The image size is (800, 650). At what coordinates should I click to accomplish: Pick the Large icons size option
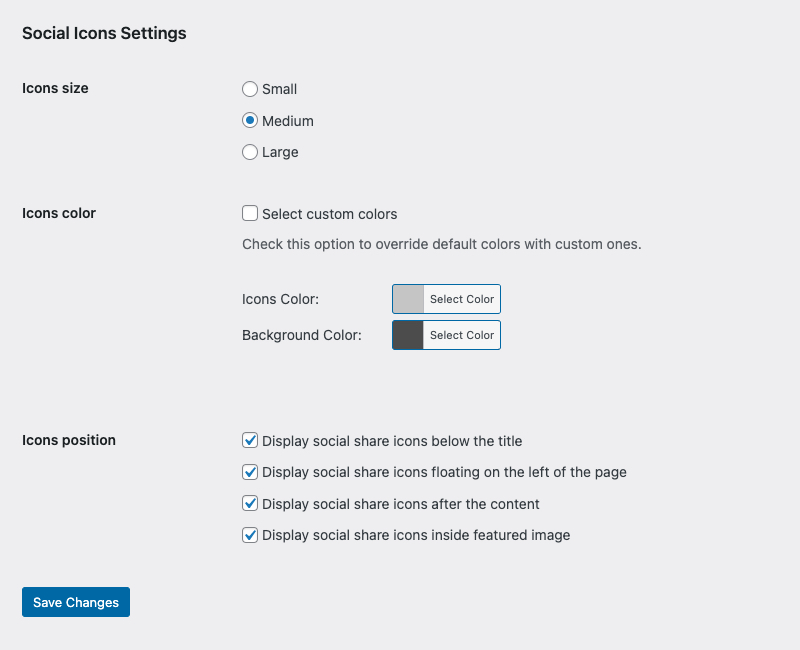[250, 153]
